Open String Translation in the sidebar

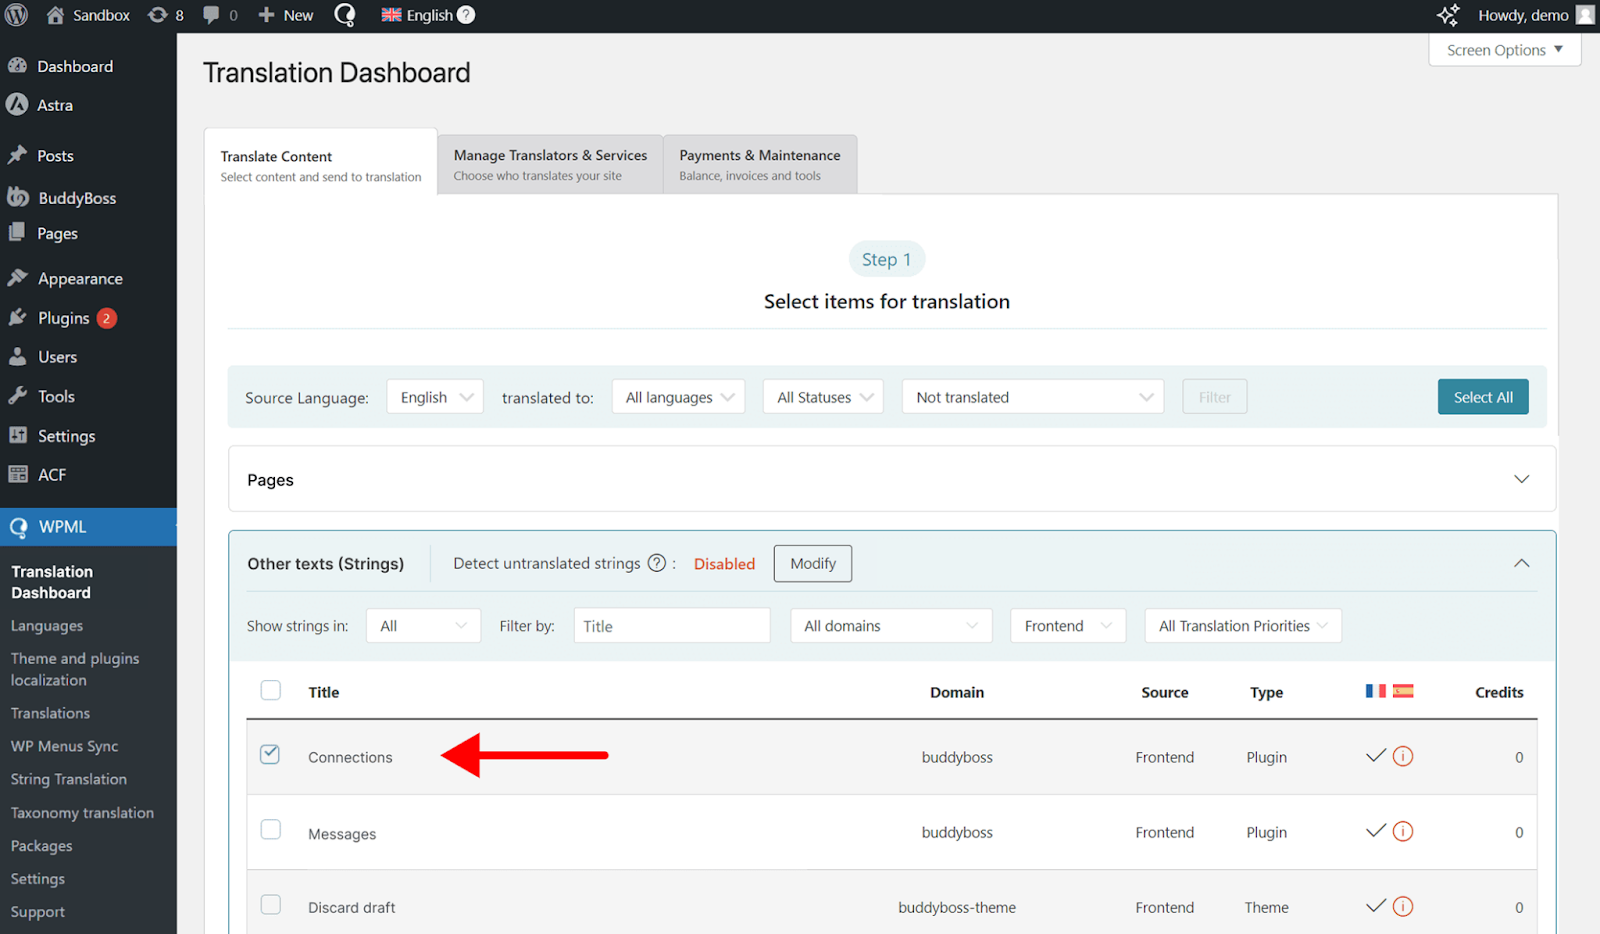[69, 779]
